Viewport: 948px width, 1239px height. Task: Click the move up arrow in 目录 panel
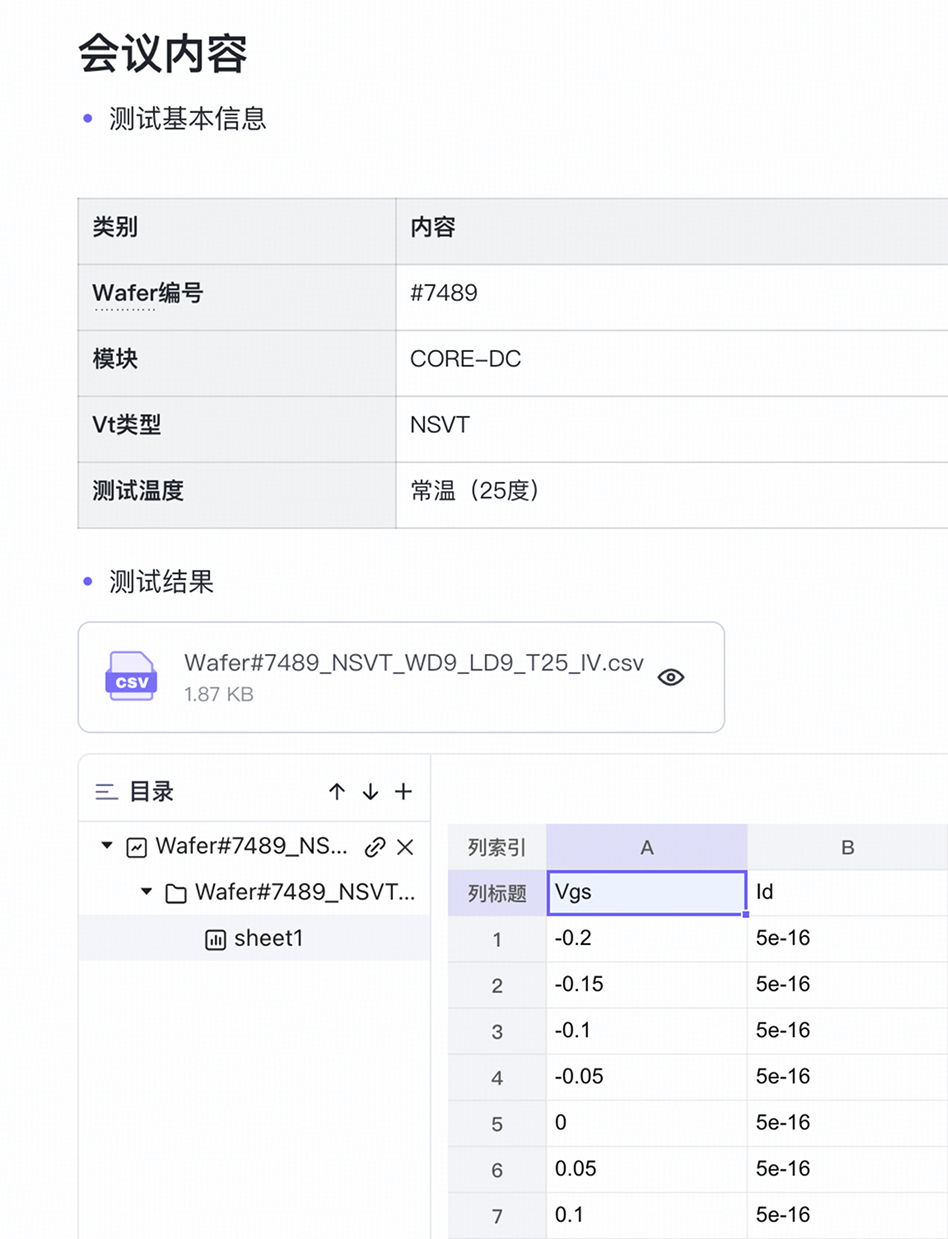click(337, 792)
